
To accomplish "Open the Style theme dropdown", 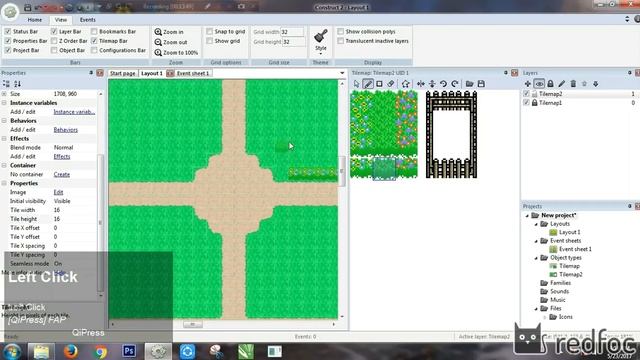I will pos(320,42).
